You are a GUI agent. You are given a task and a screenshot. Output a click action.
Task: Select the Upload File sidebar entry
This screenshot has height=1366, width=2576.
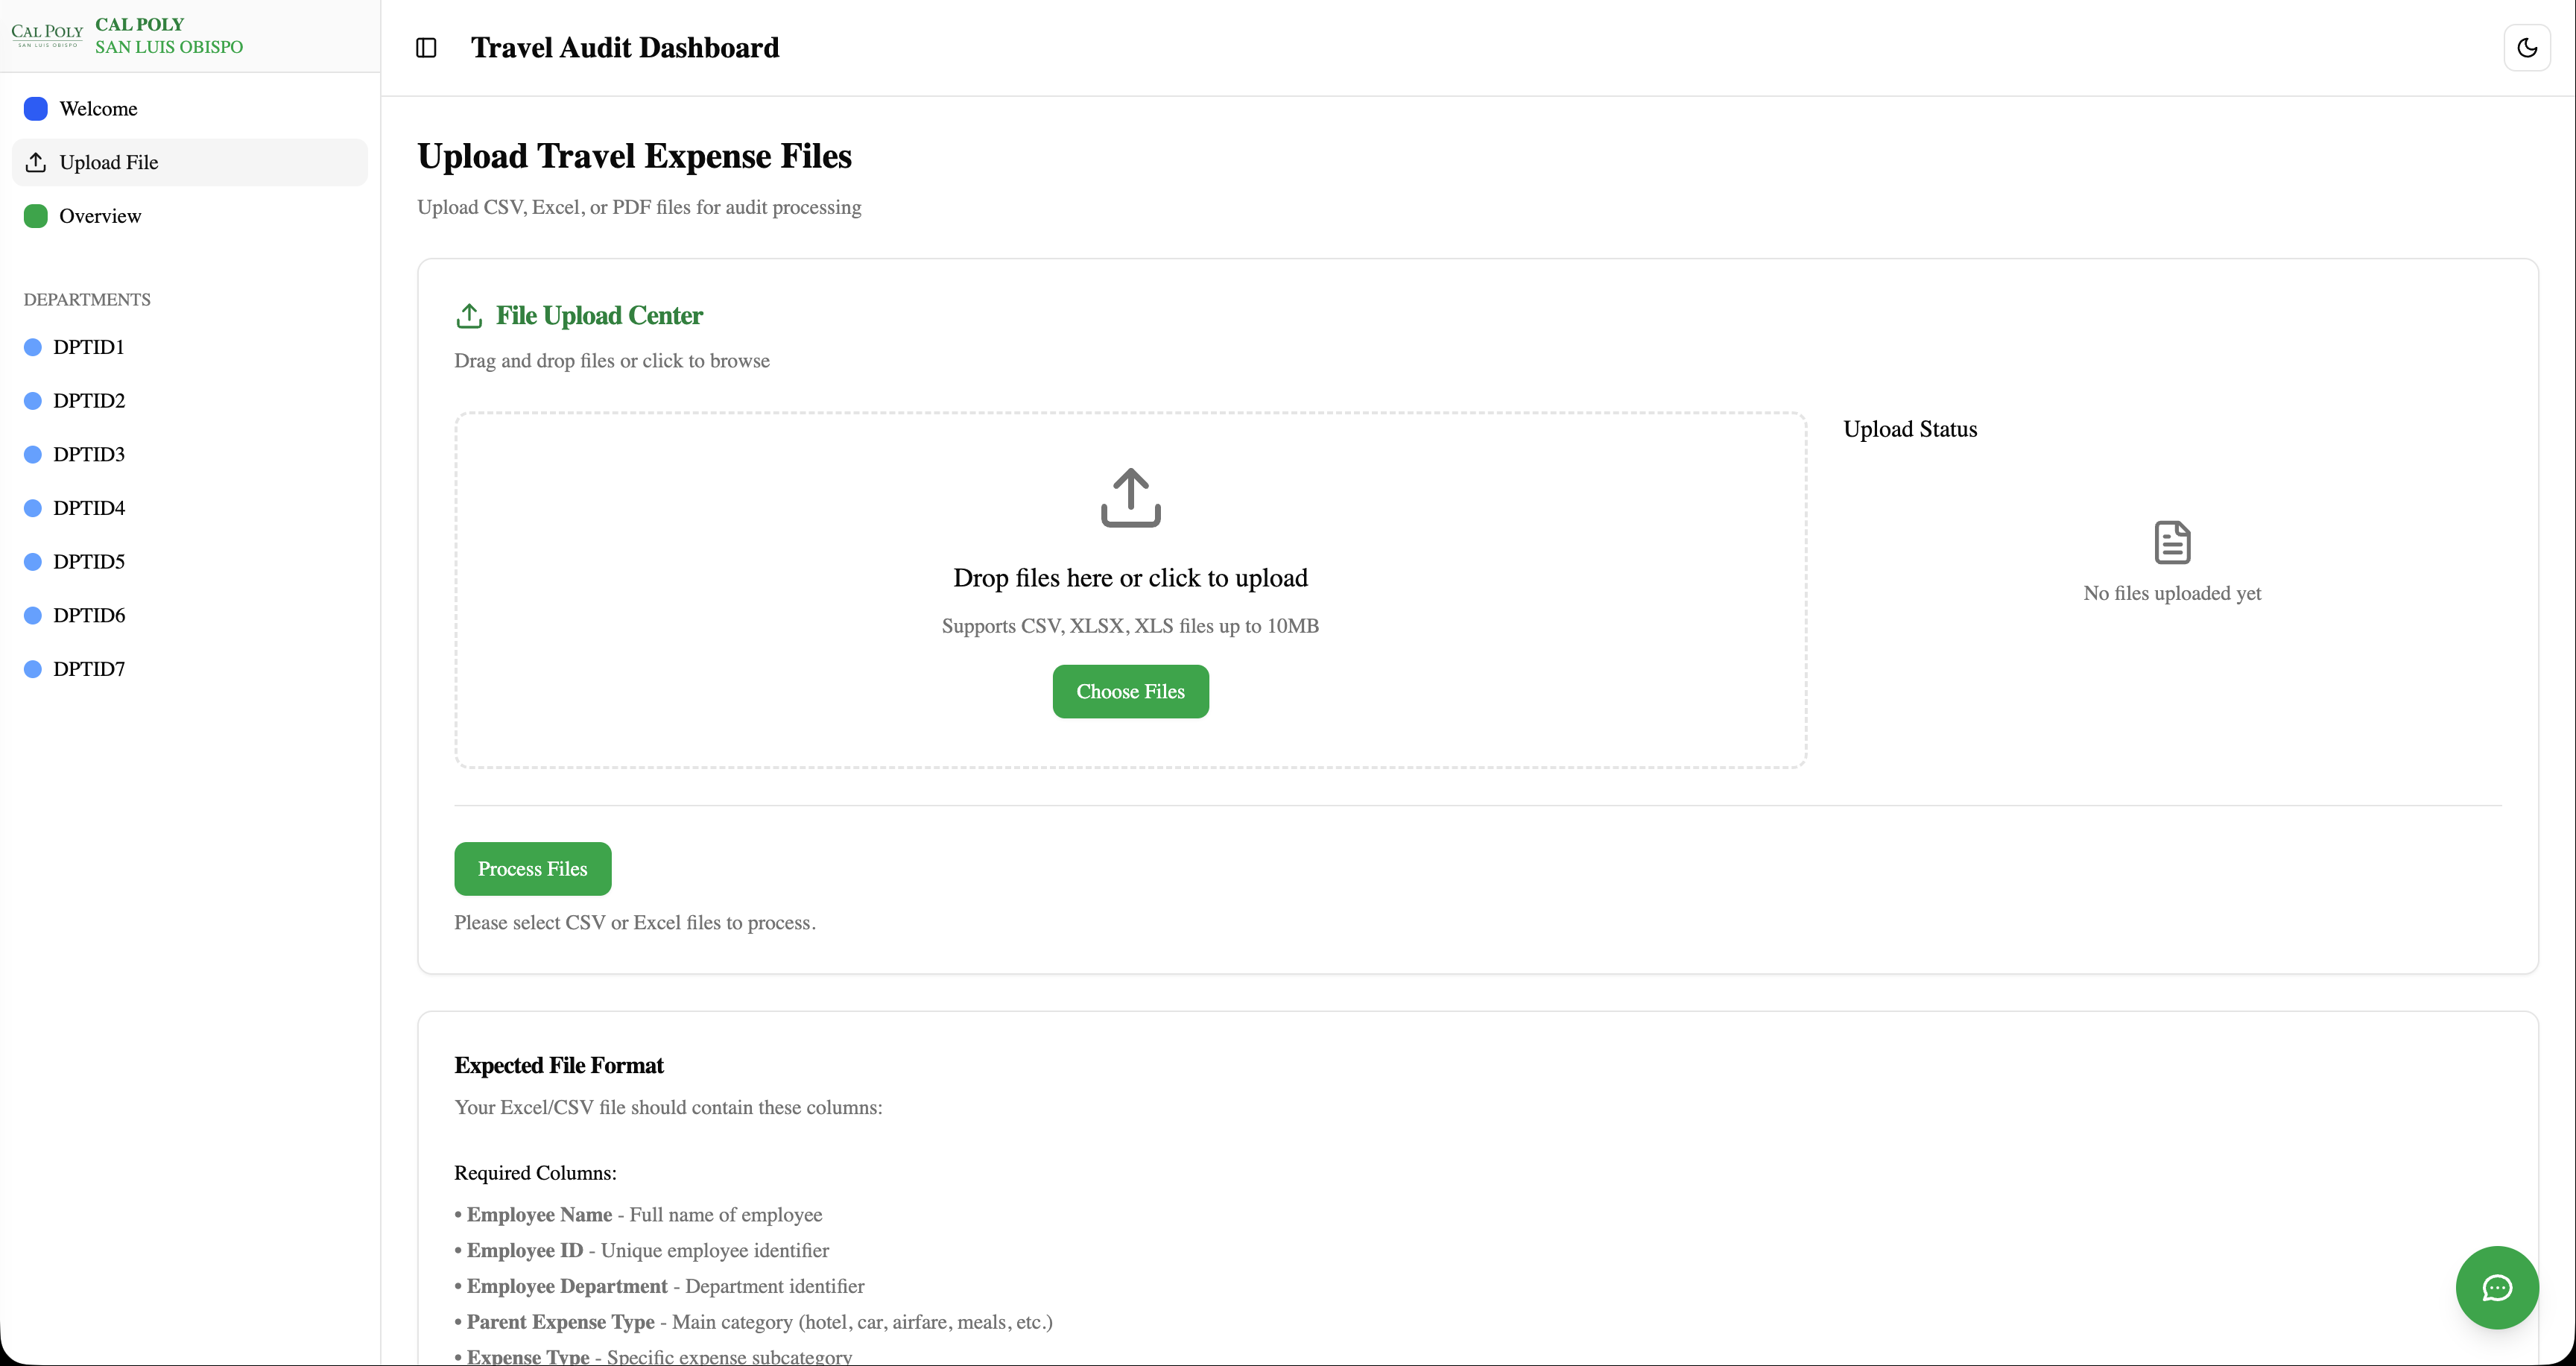pyautogui.click(x=108, y=162)
